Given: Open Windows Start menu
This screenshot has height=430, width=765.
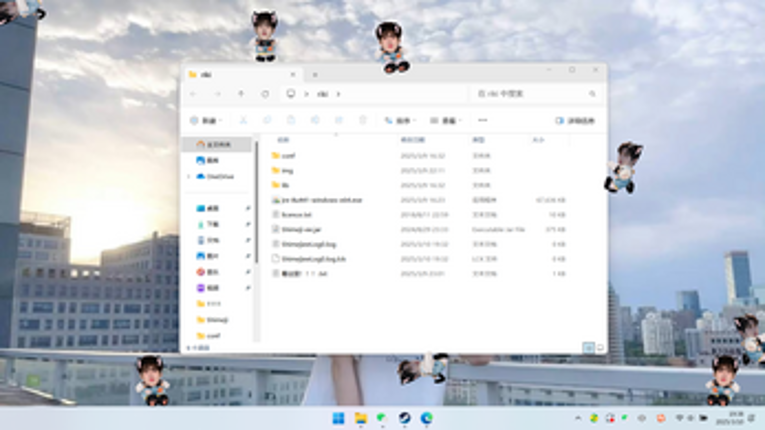Looking at the screenshot, I should click(x=338, y=418).
